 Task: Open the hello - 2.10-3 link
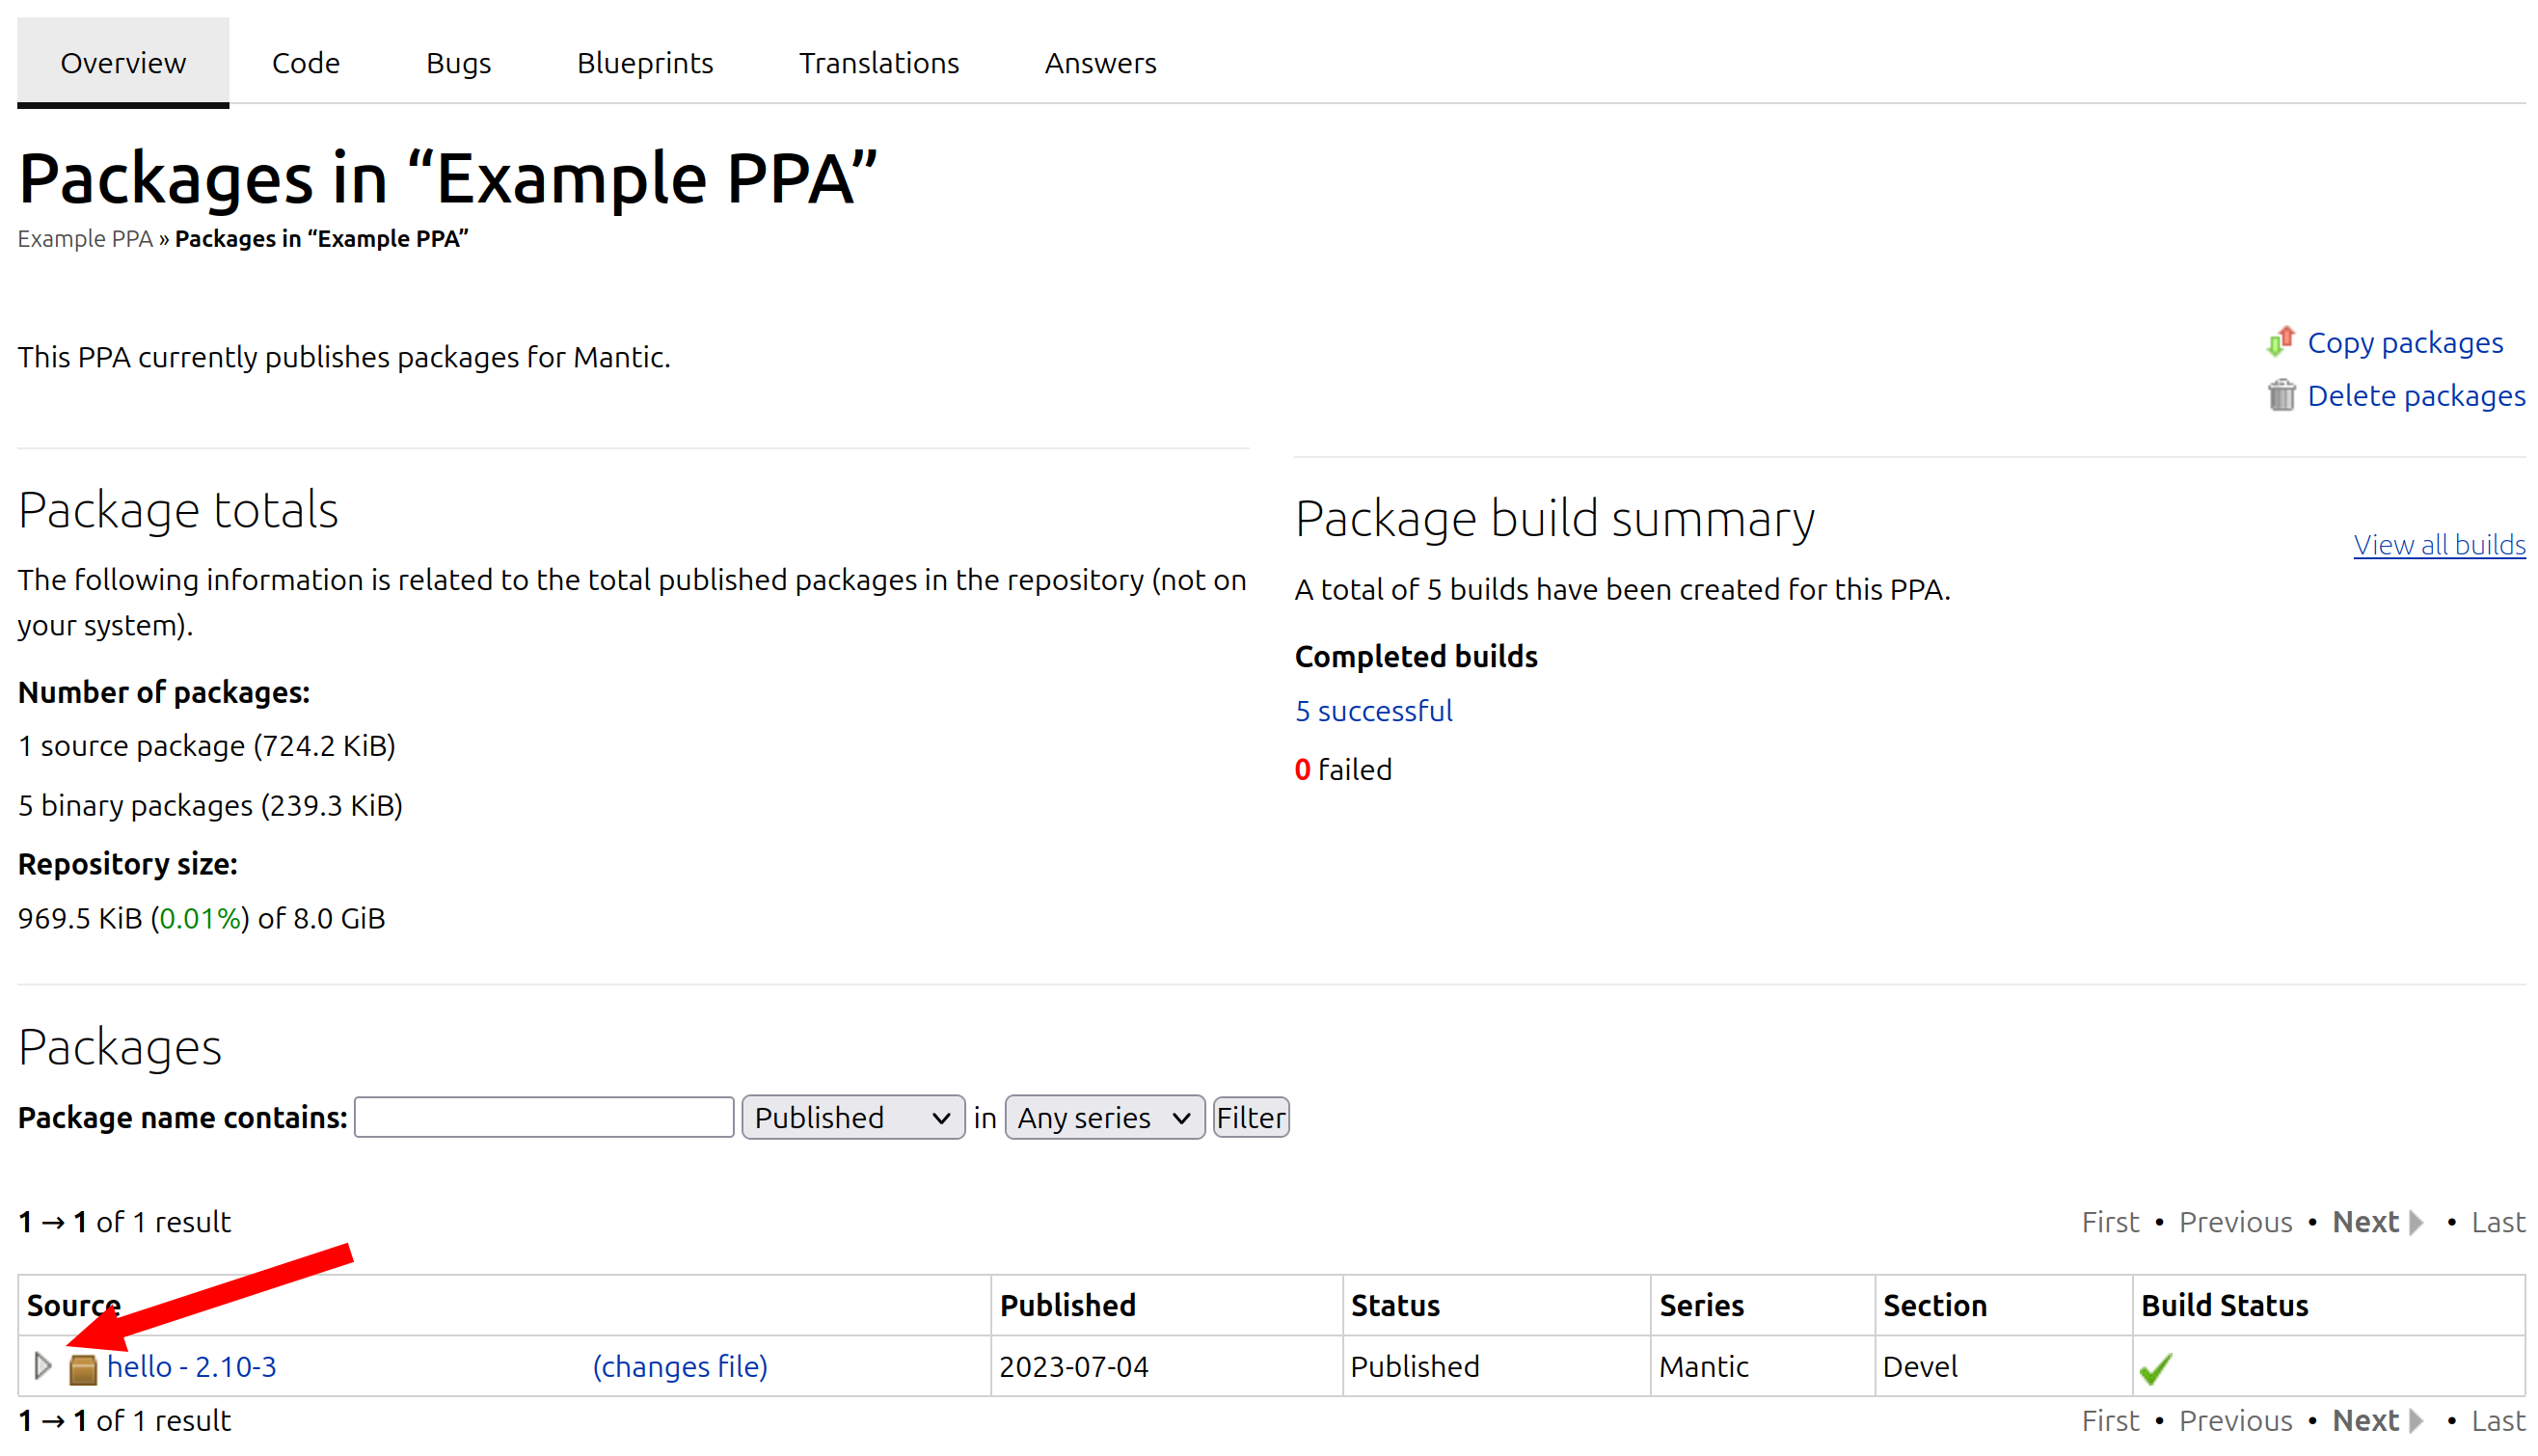tap(192, 1366)
